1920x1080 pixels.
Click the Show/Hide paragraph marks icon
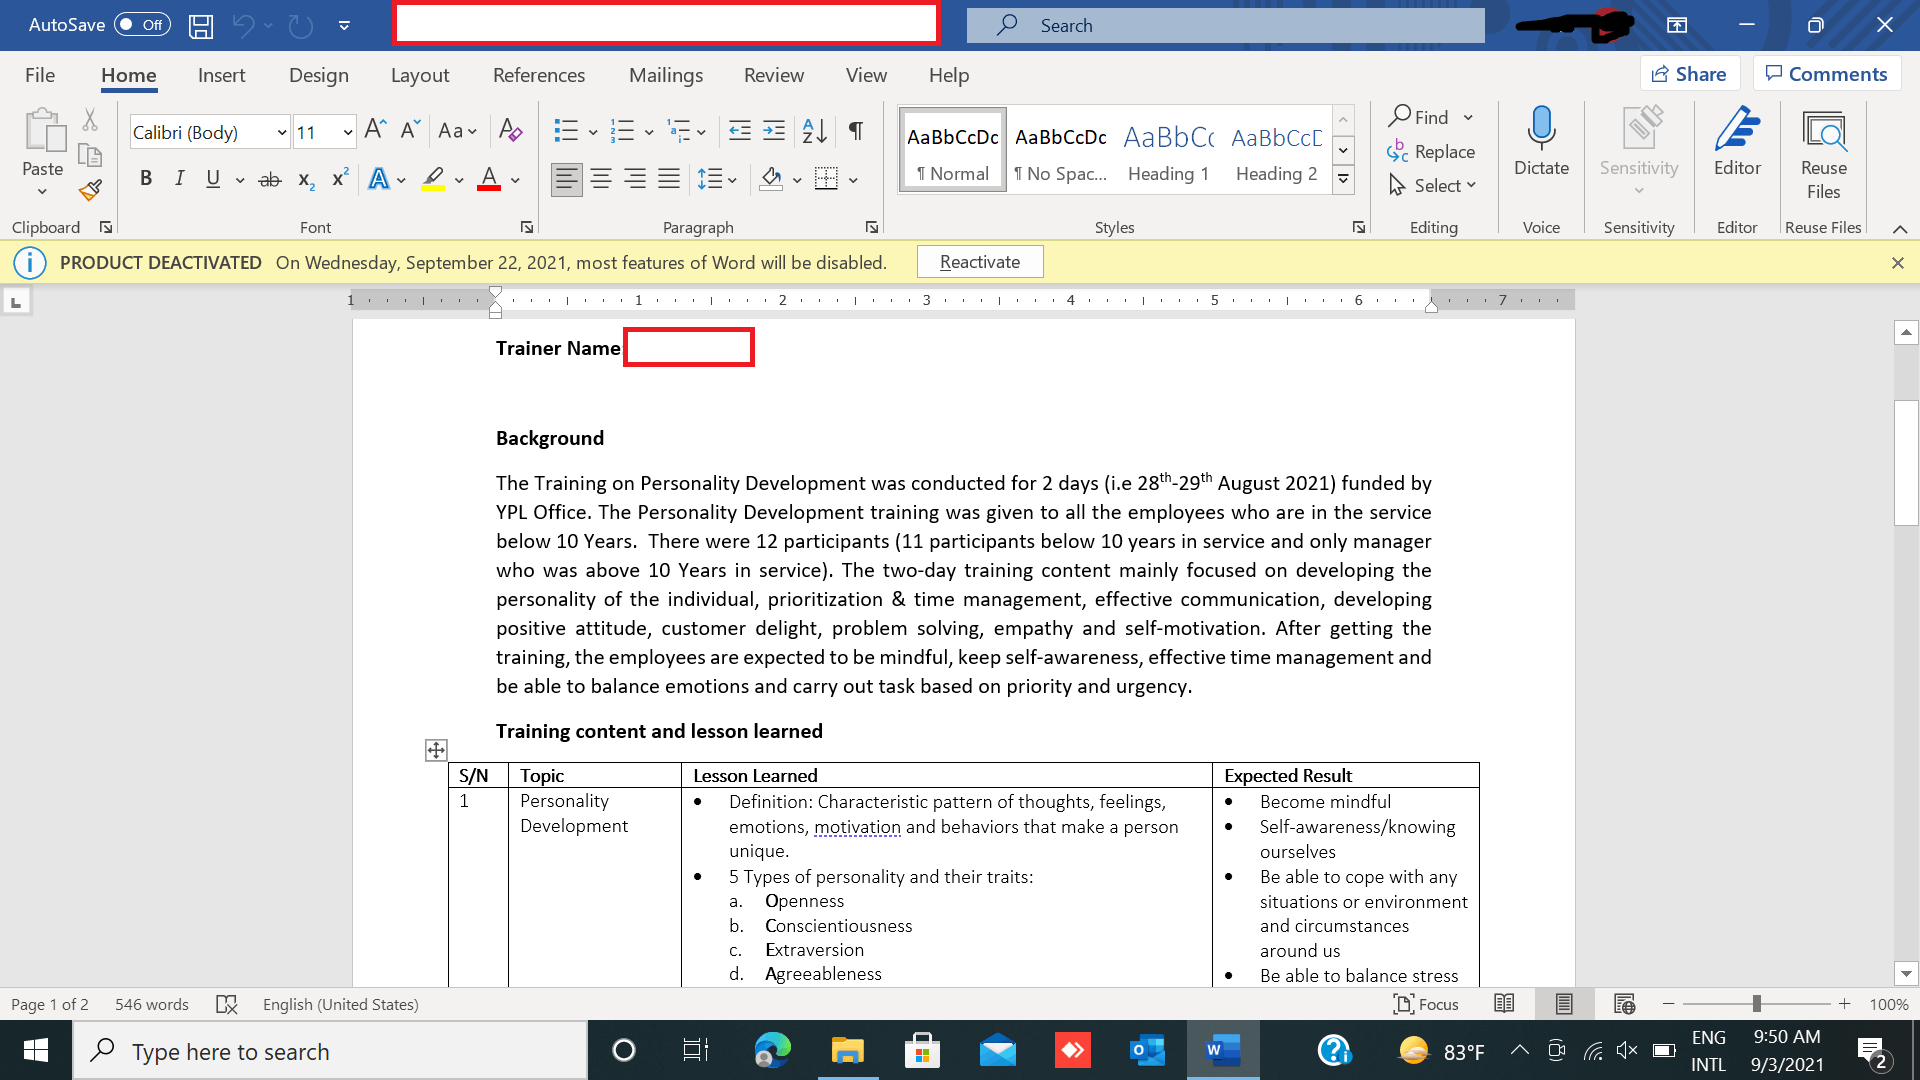[x=856, y=130]
